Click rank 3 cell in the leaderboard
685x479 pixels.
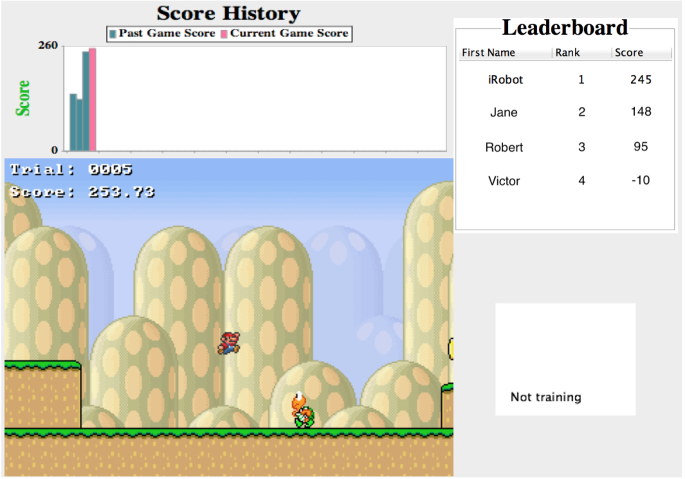[x=581, y=147]
